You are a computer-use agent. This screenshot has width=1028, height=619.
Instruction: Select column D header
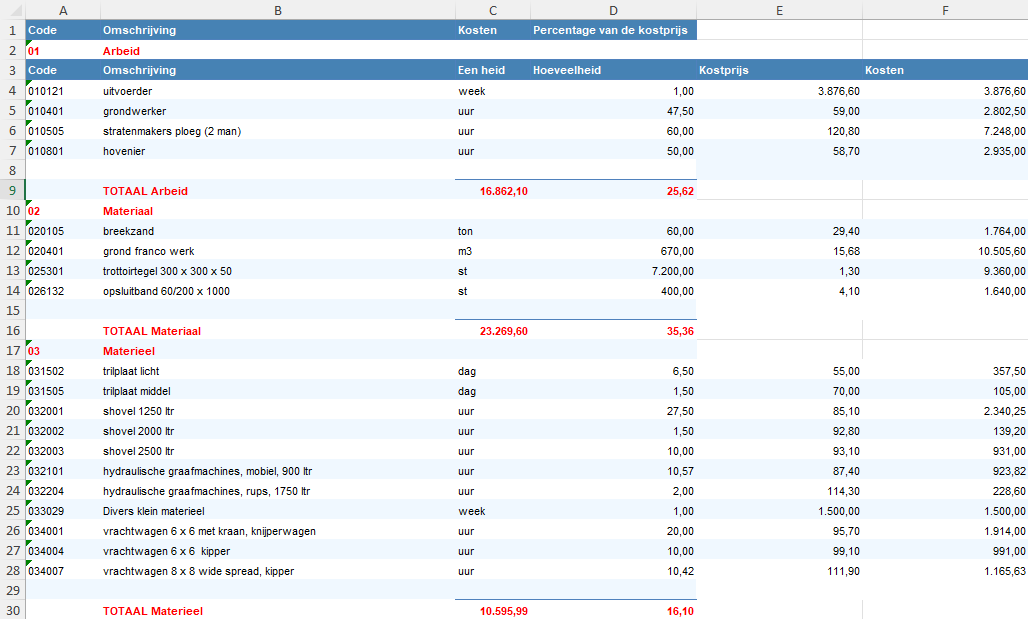613,10
